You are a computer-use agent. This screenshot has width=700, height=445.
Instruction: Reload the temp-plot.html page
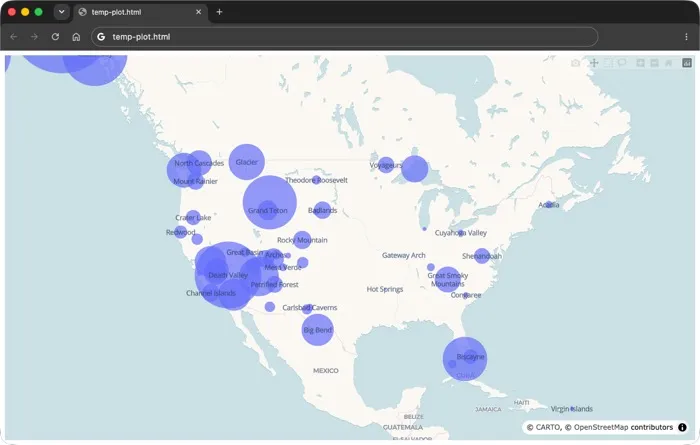coord(55,37)
